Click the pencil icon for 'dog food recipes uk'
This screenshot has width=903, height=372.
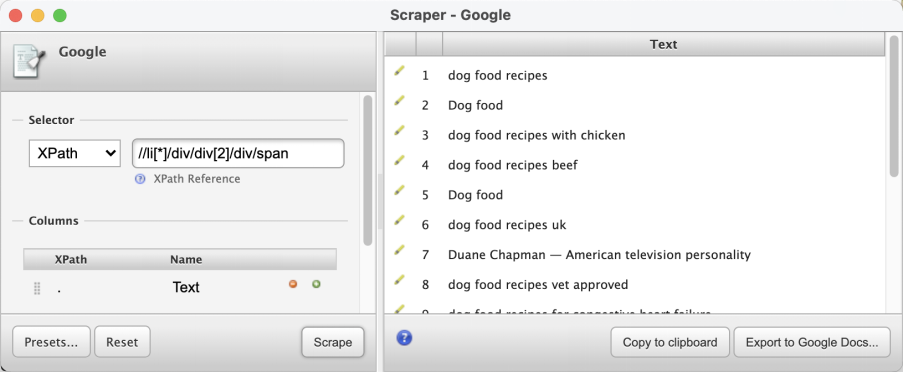click(399, 221)
